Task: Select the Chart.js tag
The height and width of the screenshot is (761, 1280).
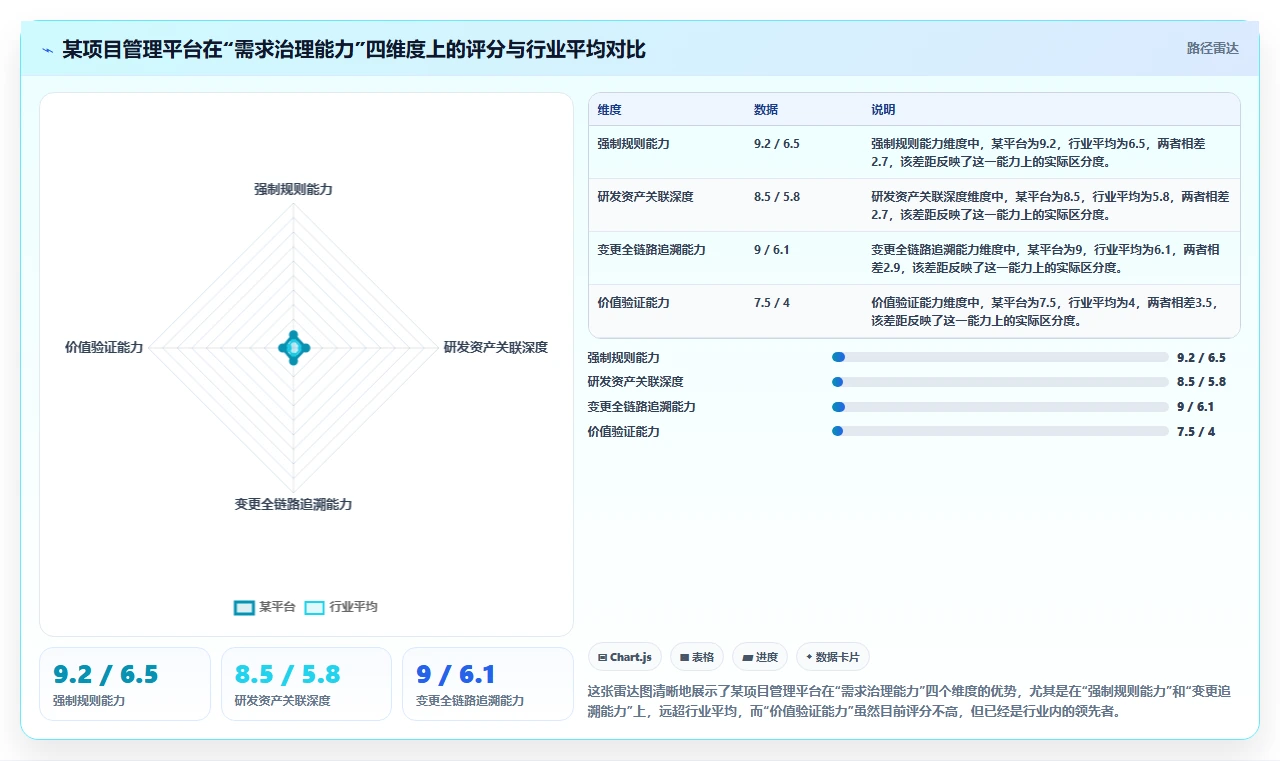Action: 625,657
